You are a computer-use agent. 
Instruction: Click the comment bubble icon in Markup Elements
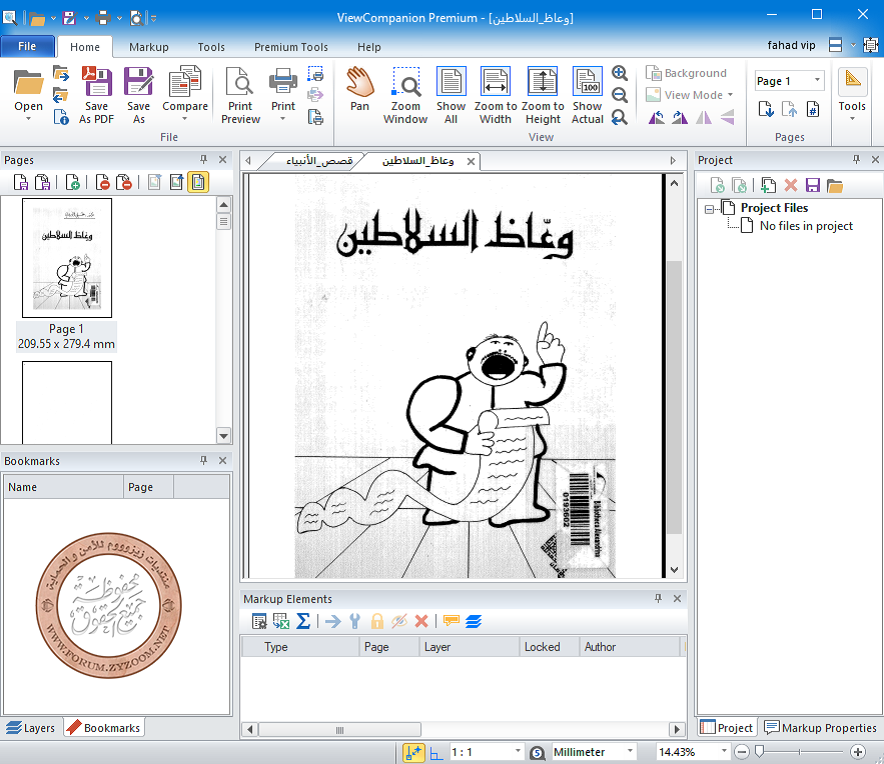[451, 621]
